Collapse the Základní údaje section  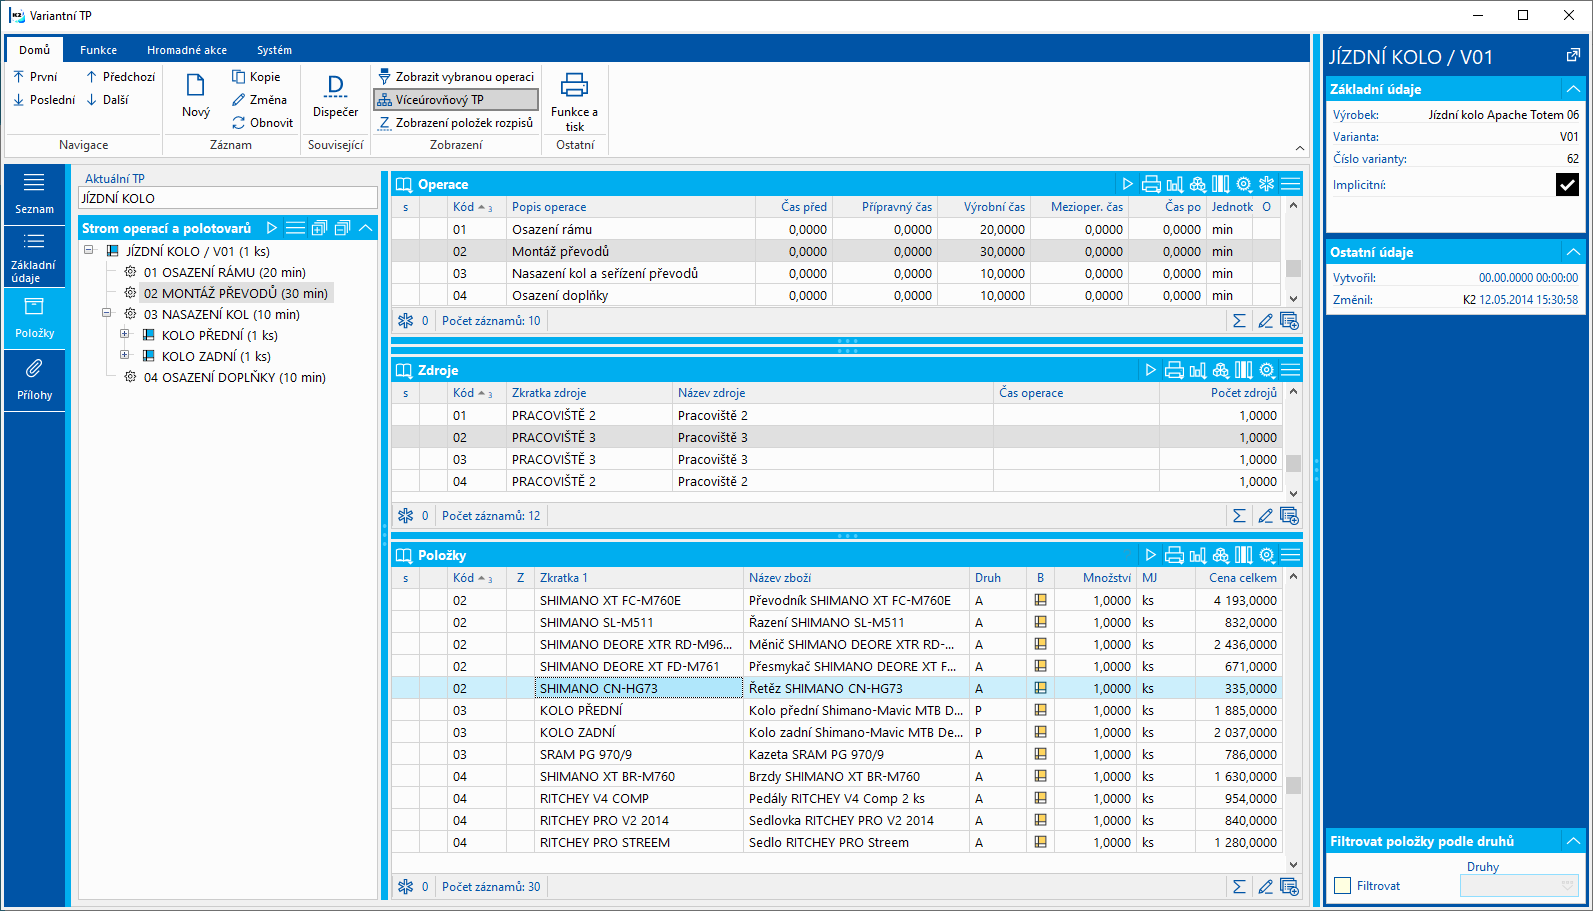1573,89
